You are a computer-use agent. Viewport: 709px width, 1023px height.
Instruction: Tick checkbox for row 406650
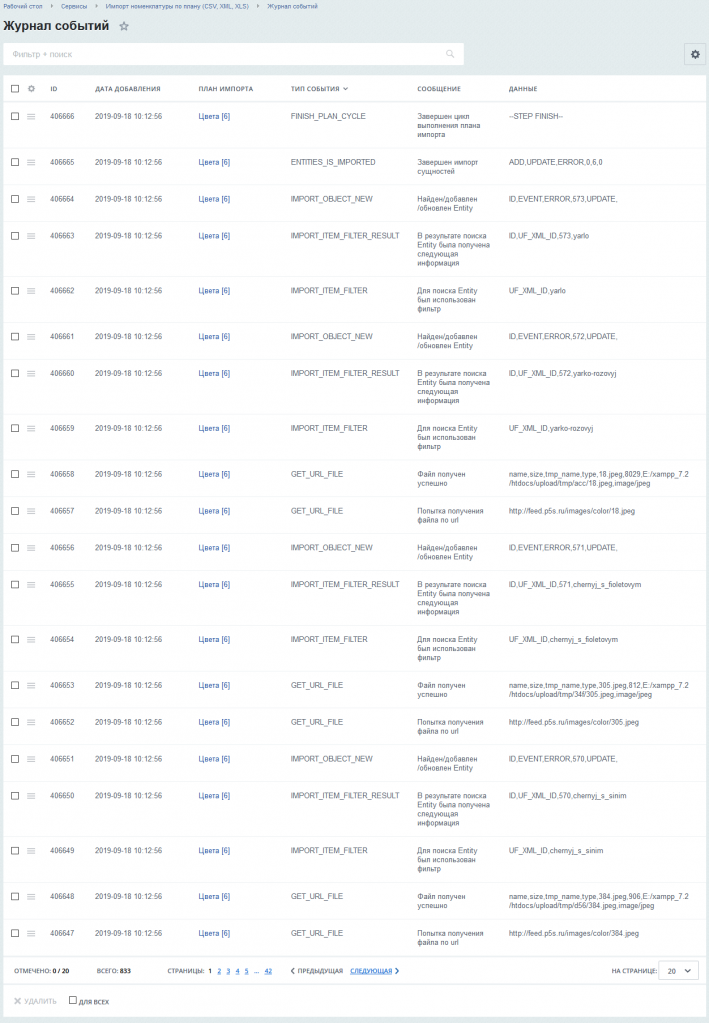point(15,795)
